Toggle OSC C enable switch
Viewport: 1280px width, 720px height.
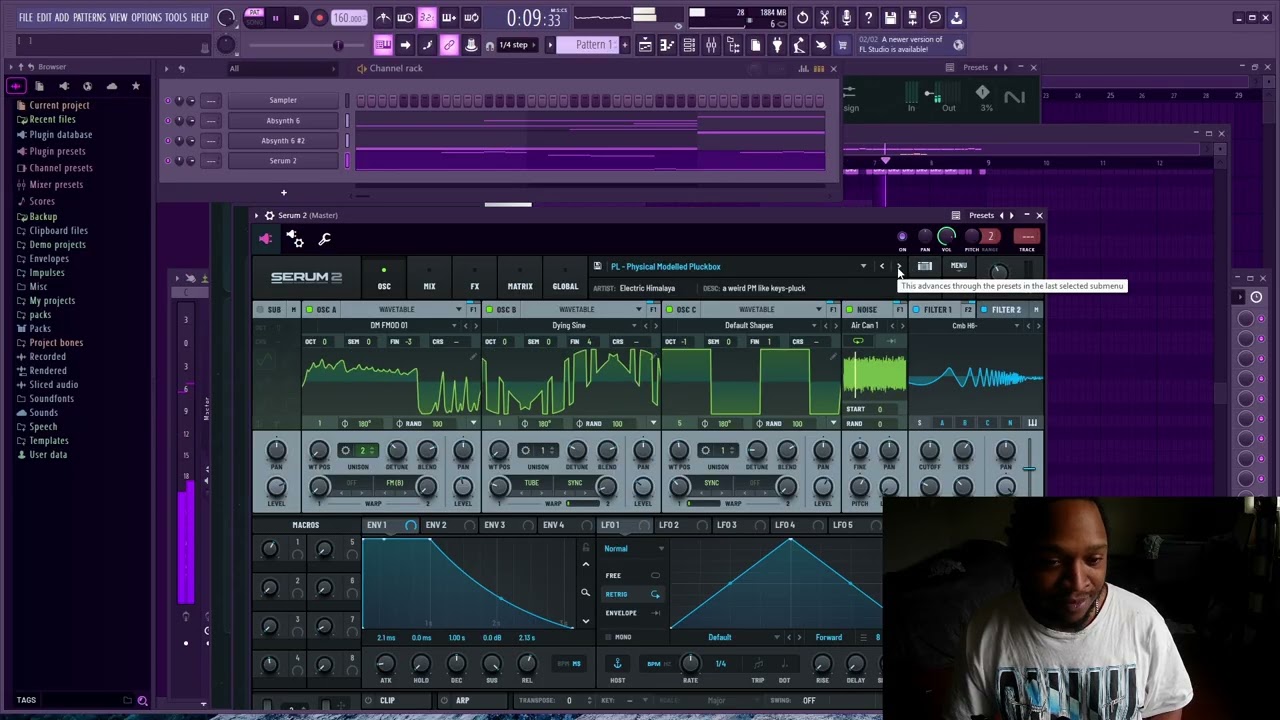click(x=669, y=310)
